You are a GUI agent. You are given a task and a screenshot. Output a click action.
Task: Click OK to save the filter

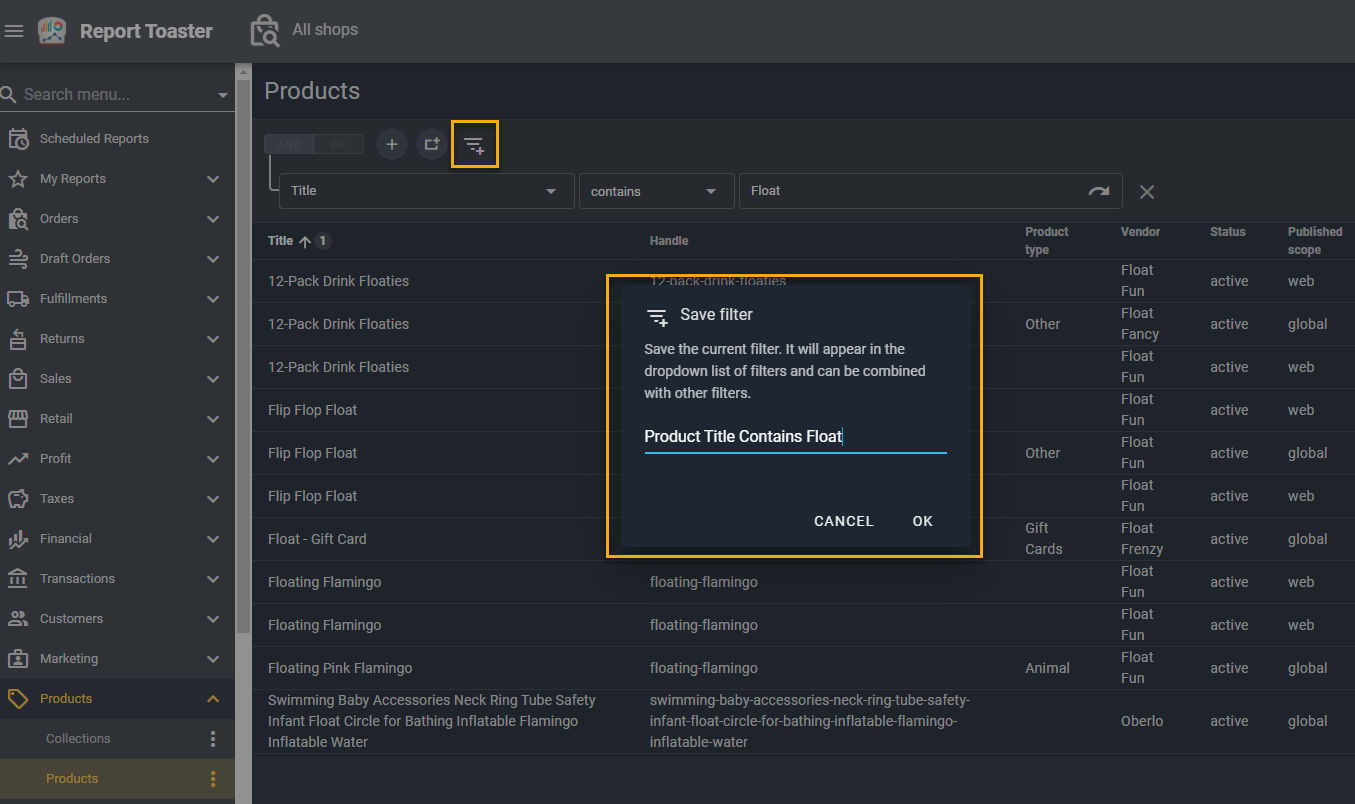[922, 521]
